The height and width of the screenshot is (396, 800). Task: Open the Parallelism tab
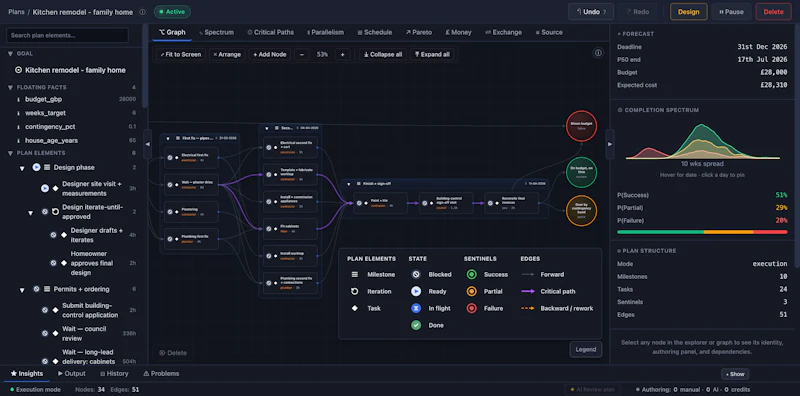click(326, 32)
